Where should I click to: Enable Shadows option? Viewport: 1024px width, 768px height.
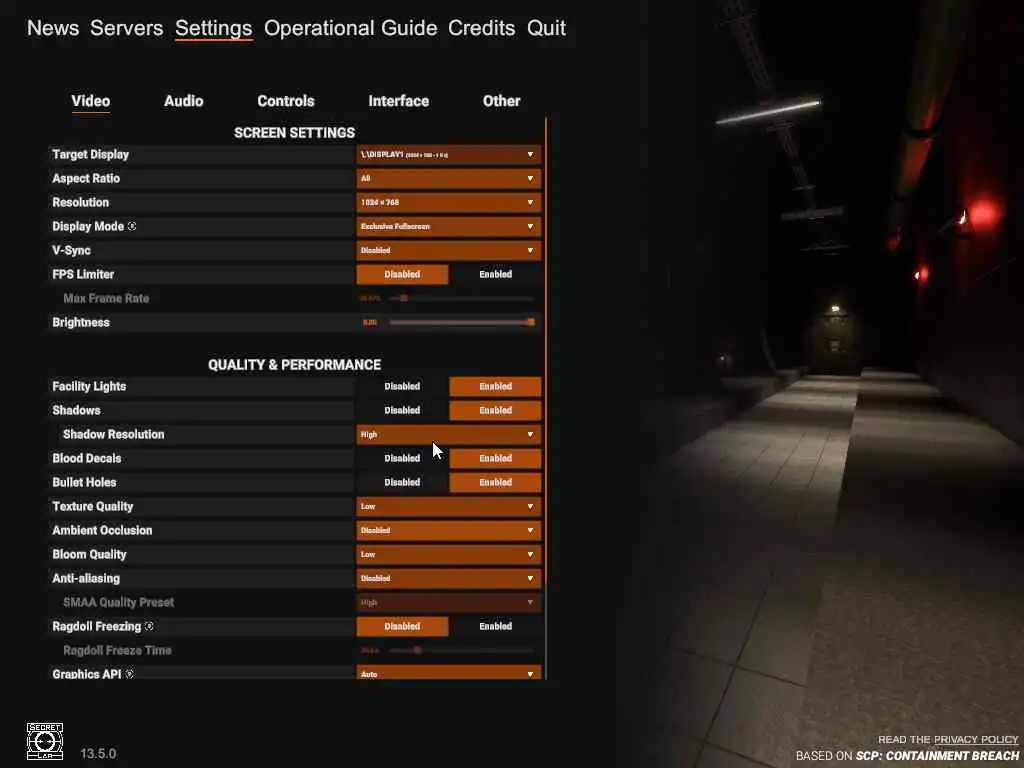coord(495,410)
